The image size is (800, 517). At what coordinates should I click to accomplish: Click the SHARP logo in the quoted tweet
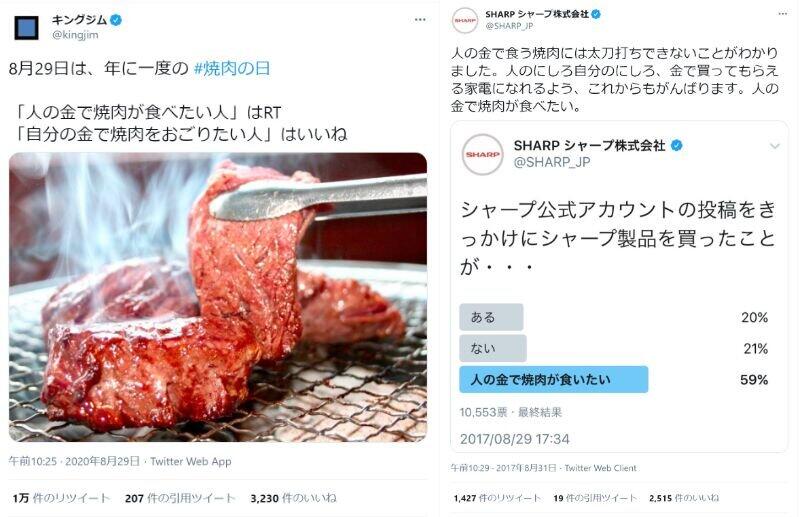point(482,154)
